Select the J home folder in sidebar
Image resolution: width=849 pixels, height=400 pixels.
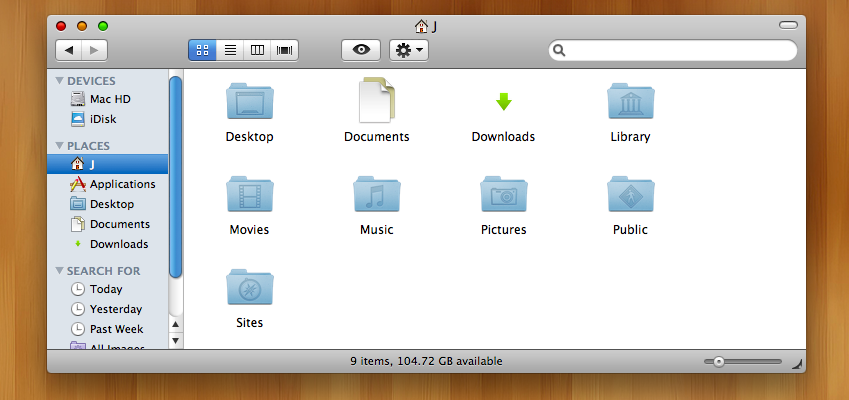[x=107, y=164]
